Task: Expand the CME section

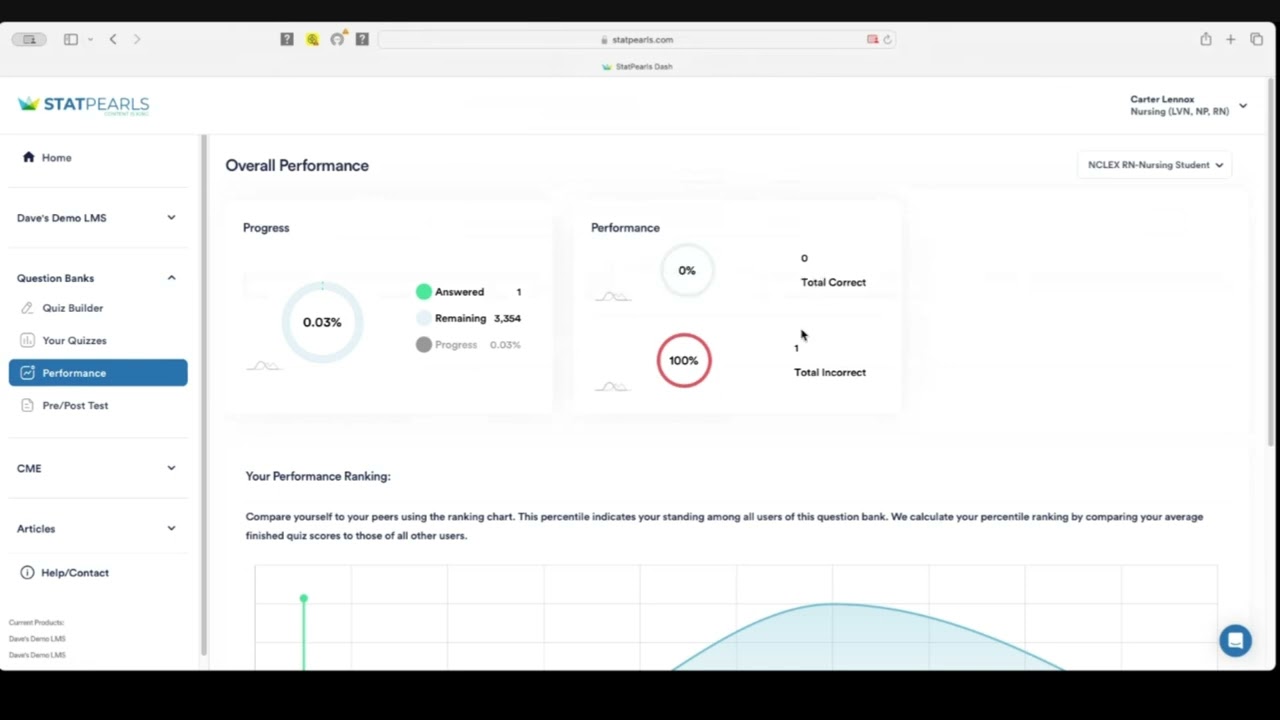Action: tap(97, 468)
